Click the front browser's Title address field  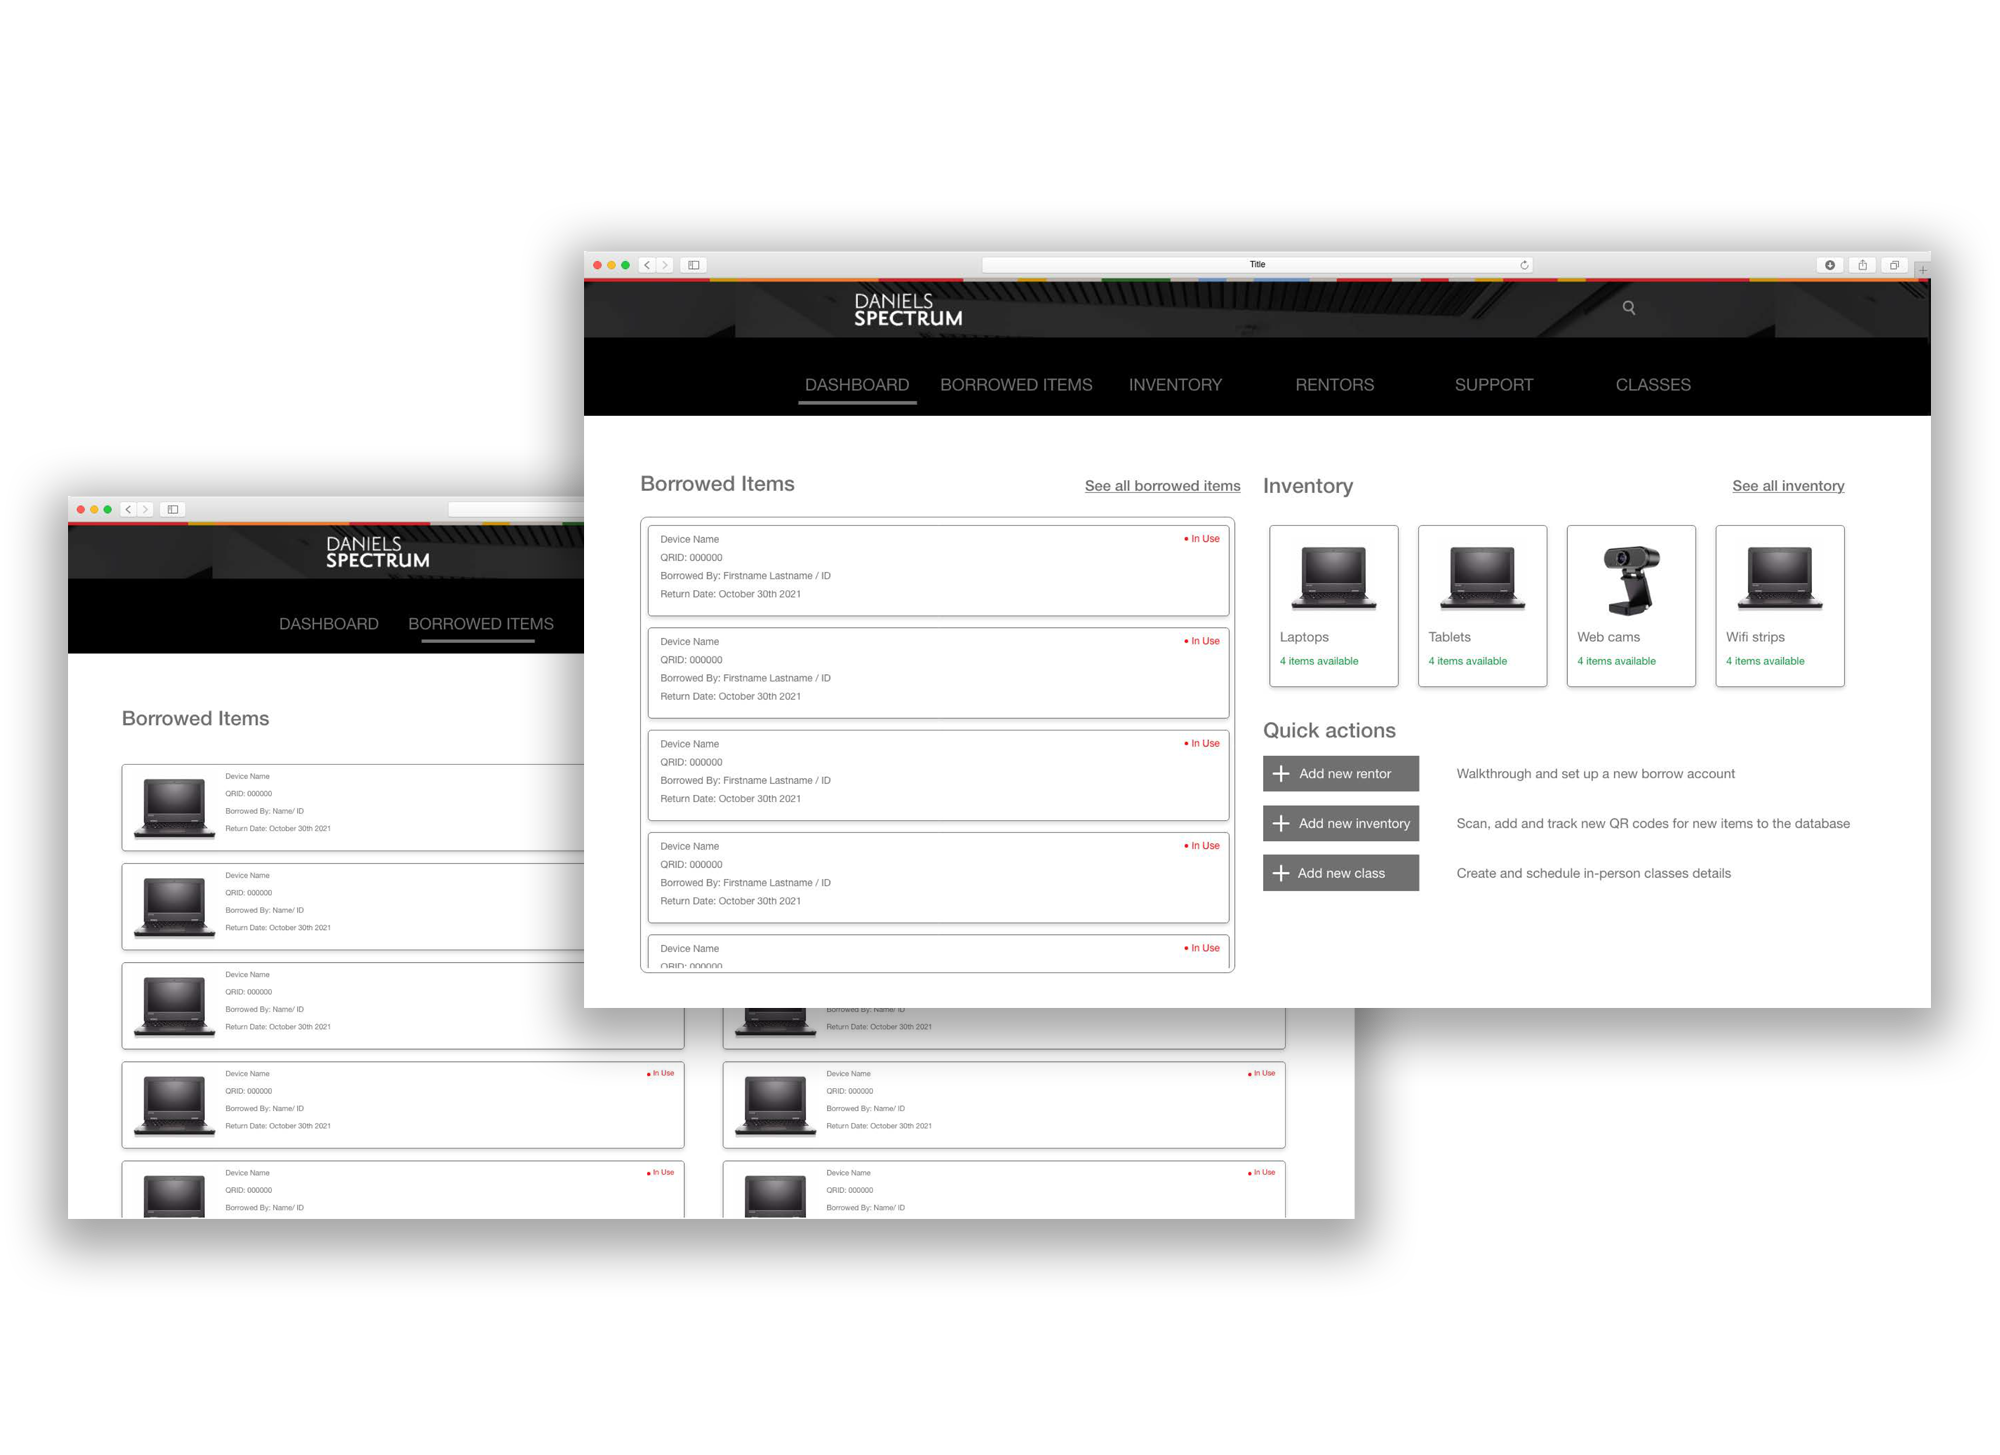(1257, 265)
